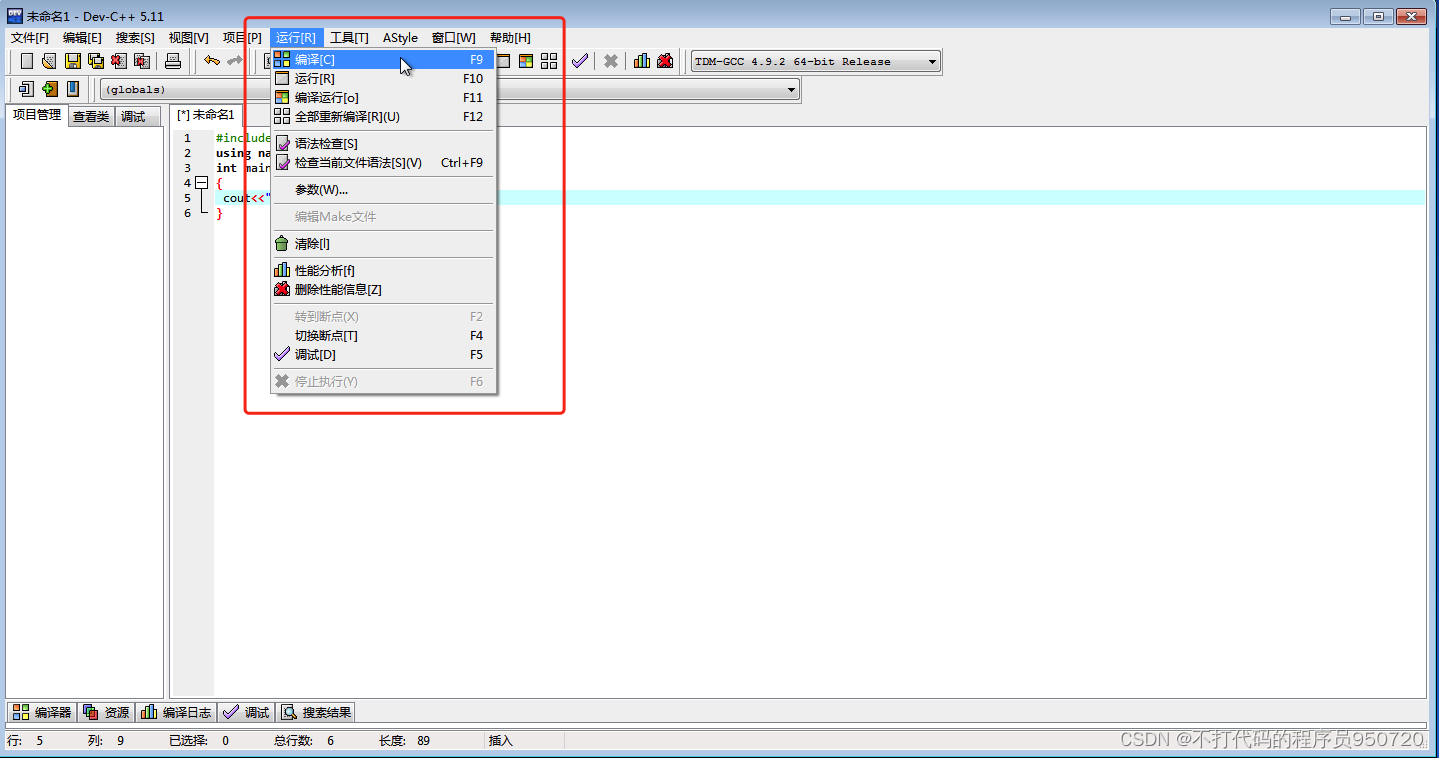Click the Compile & Run colored-squares toolbar icon
The height and width of the screenshot is (758, 1439).
(526, 61)
